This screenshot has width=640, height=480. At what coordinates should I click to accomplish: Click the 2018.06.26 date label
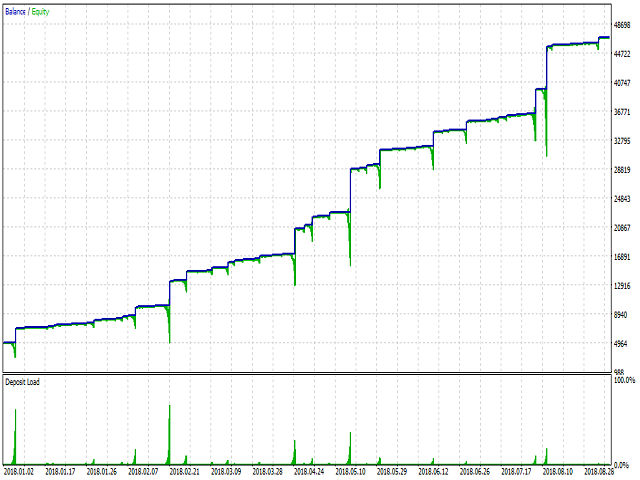pyautogui.click(x=475, y=472)
